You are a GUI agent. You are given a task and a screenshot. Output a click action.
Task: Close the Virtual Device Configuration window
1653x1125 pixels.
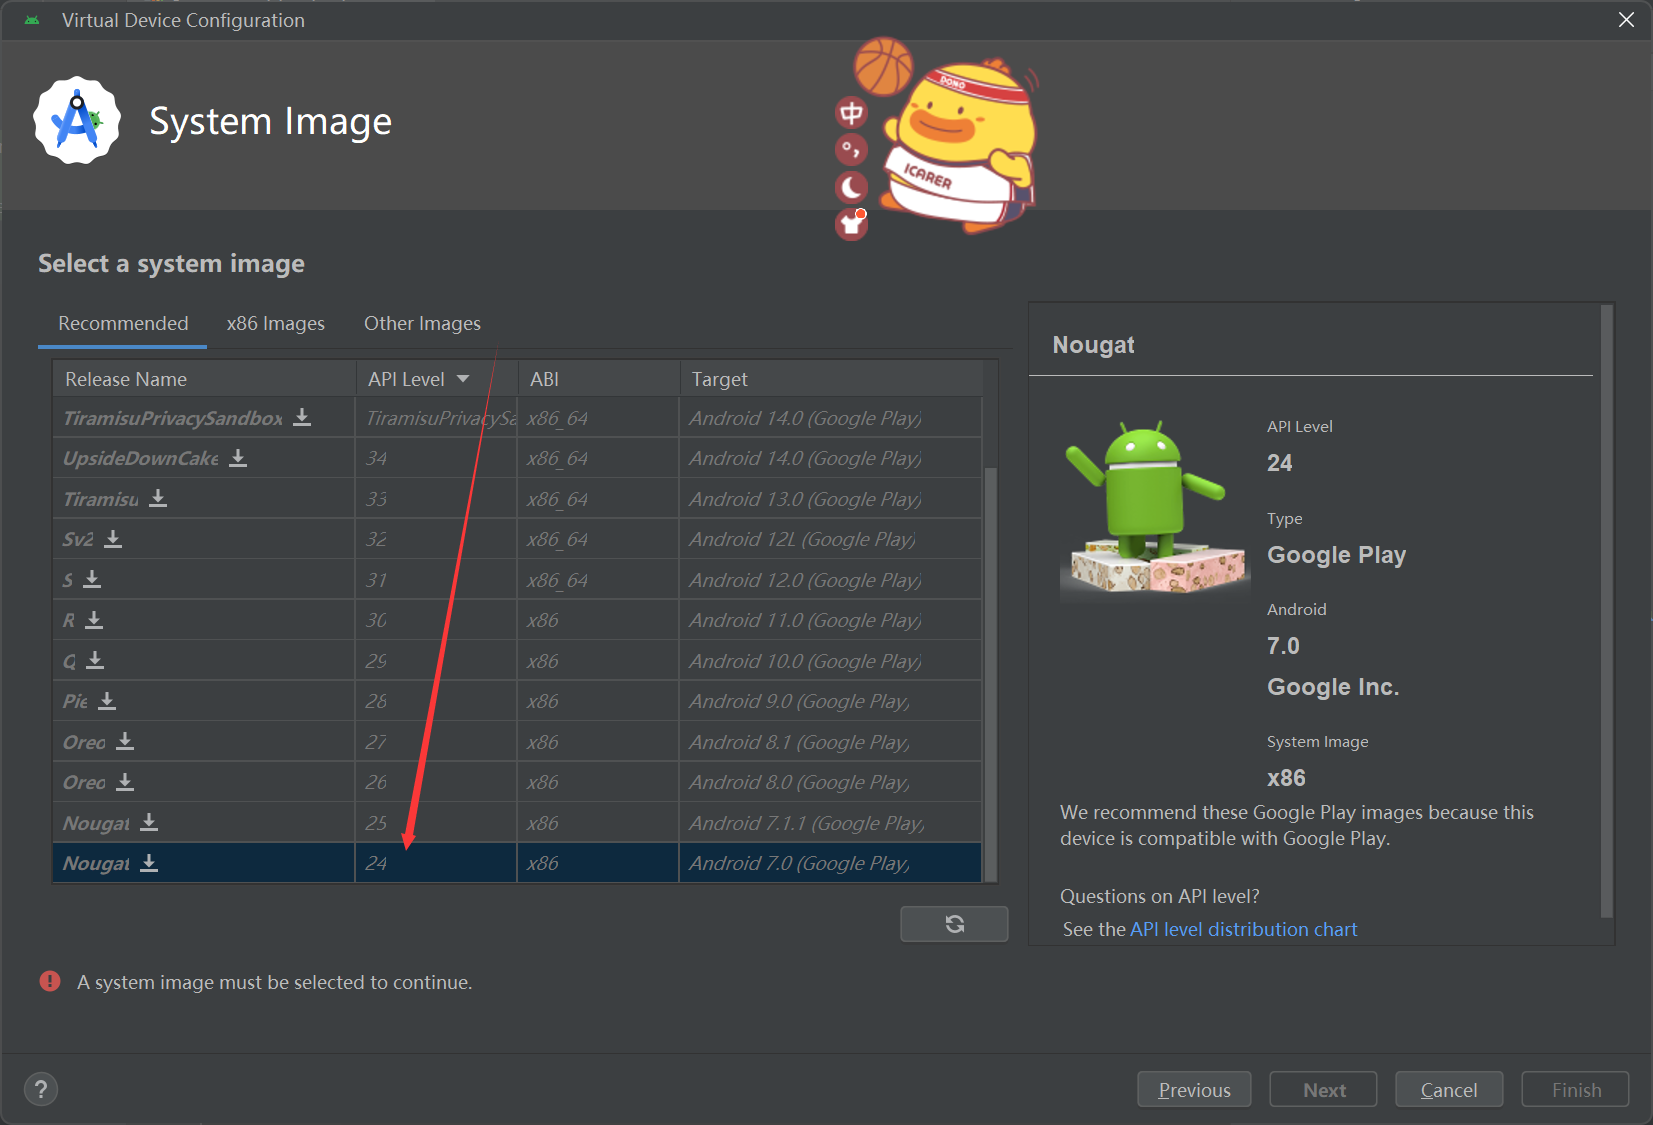(x=1627, y=20)
